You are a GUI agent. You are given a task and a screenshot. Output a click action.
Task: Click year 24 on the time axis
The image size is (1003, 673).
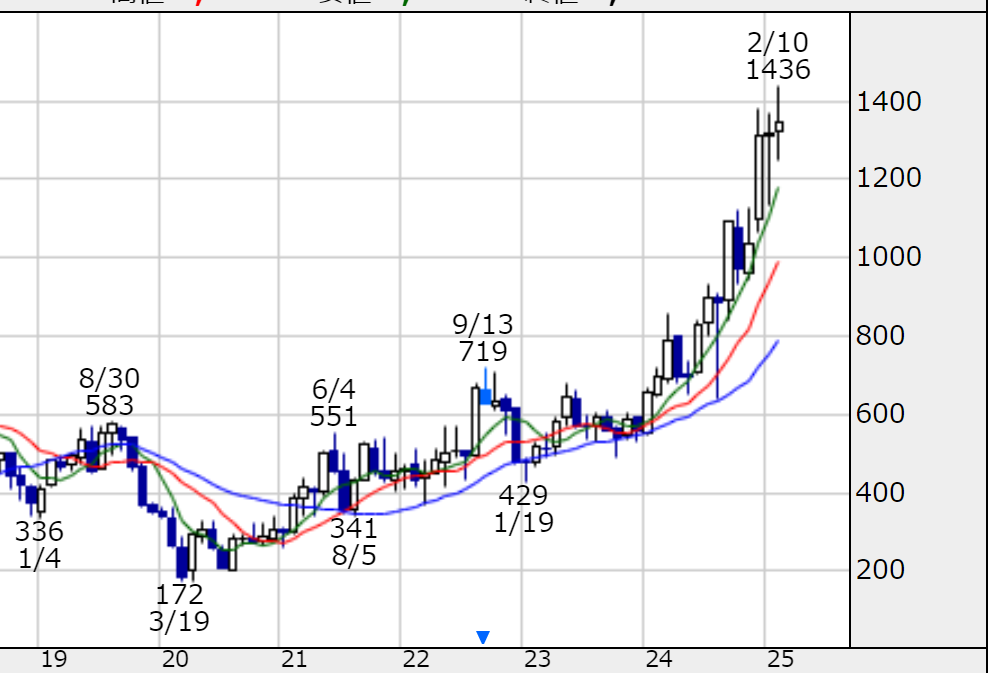point(659,659)
